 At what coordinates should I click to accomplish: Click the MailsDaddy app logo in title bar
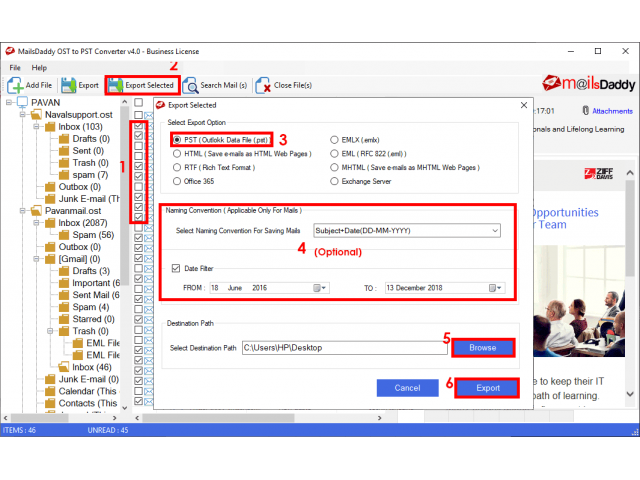tap(10, 51)
